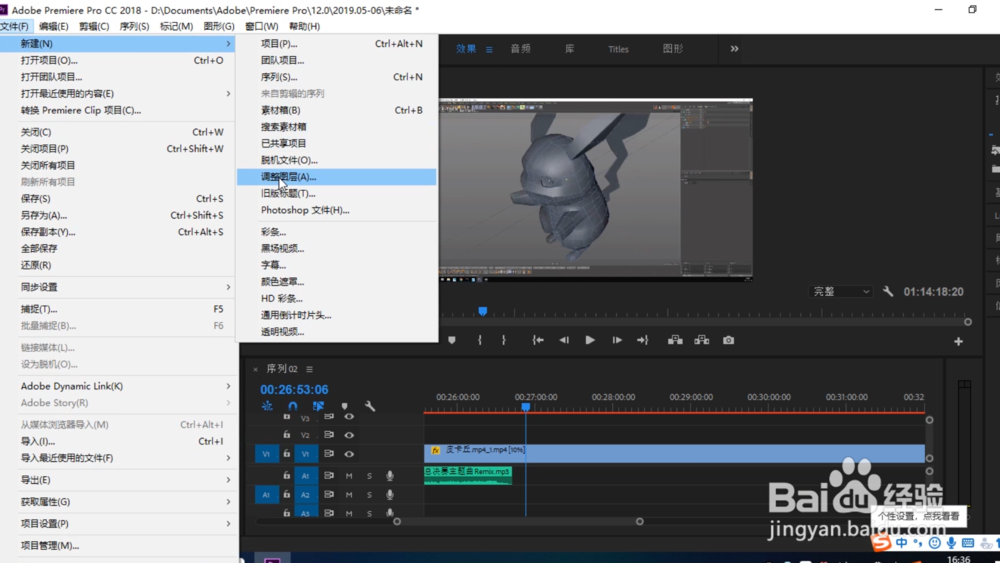Click the Mark Out brace icon
Screen dimensions: 1000x563
pyautogui.click(x=504, y=340)
